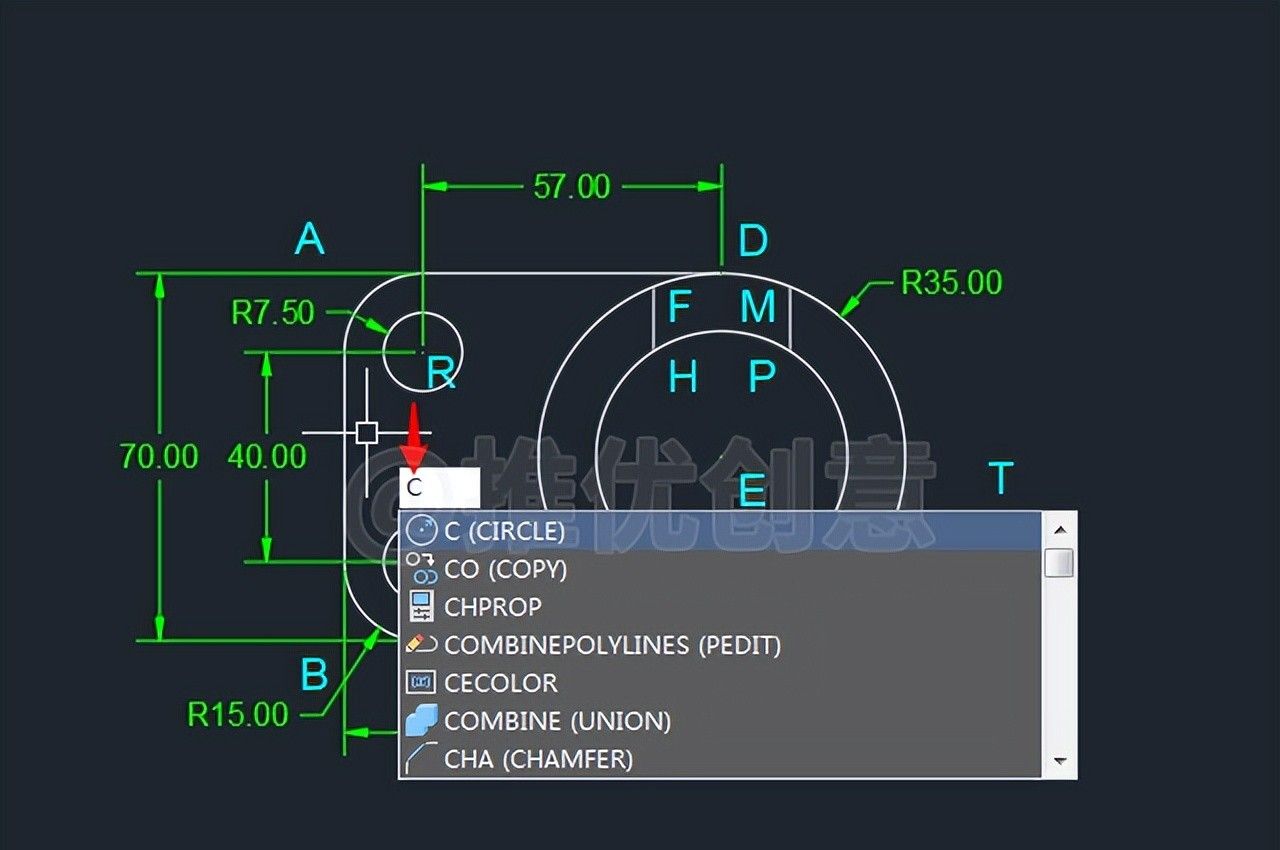Viewport: 1280px width, 850px height.
Task: Pick the 40.00 dimension text
Action: pos(267,457)
